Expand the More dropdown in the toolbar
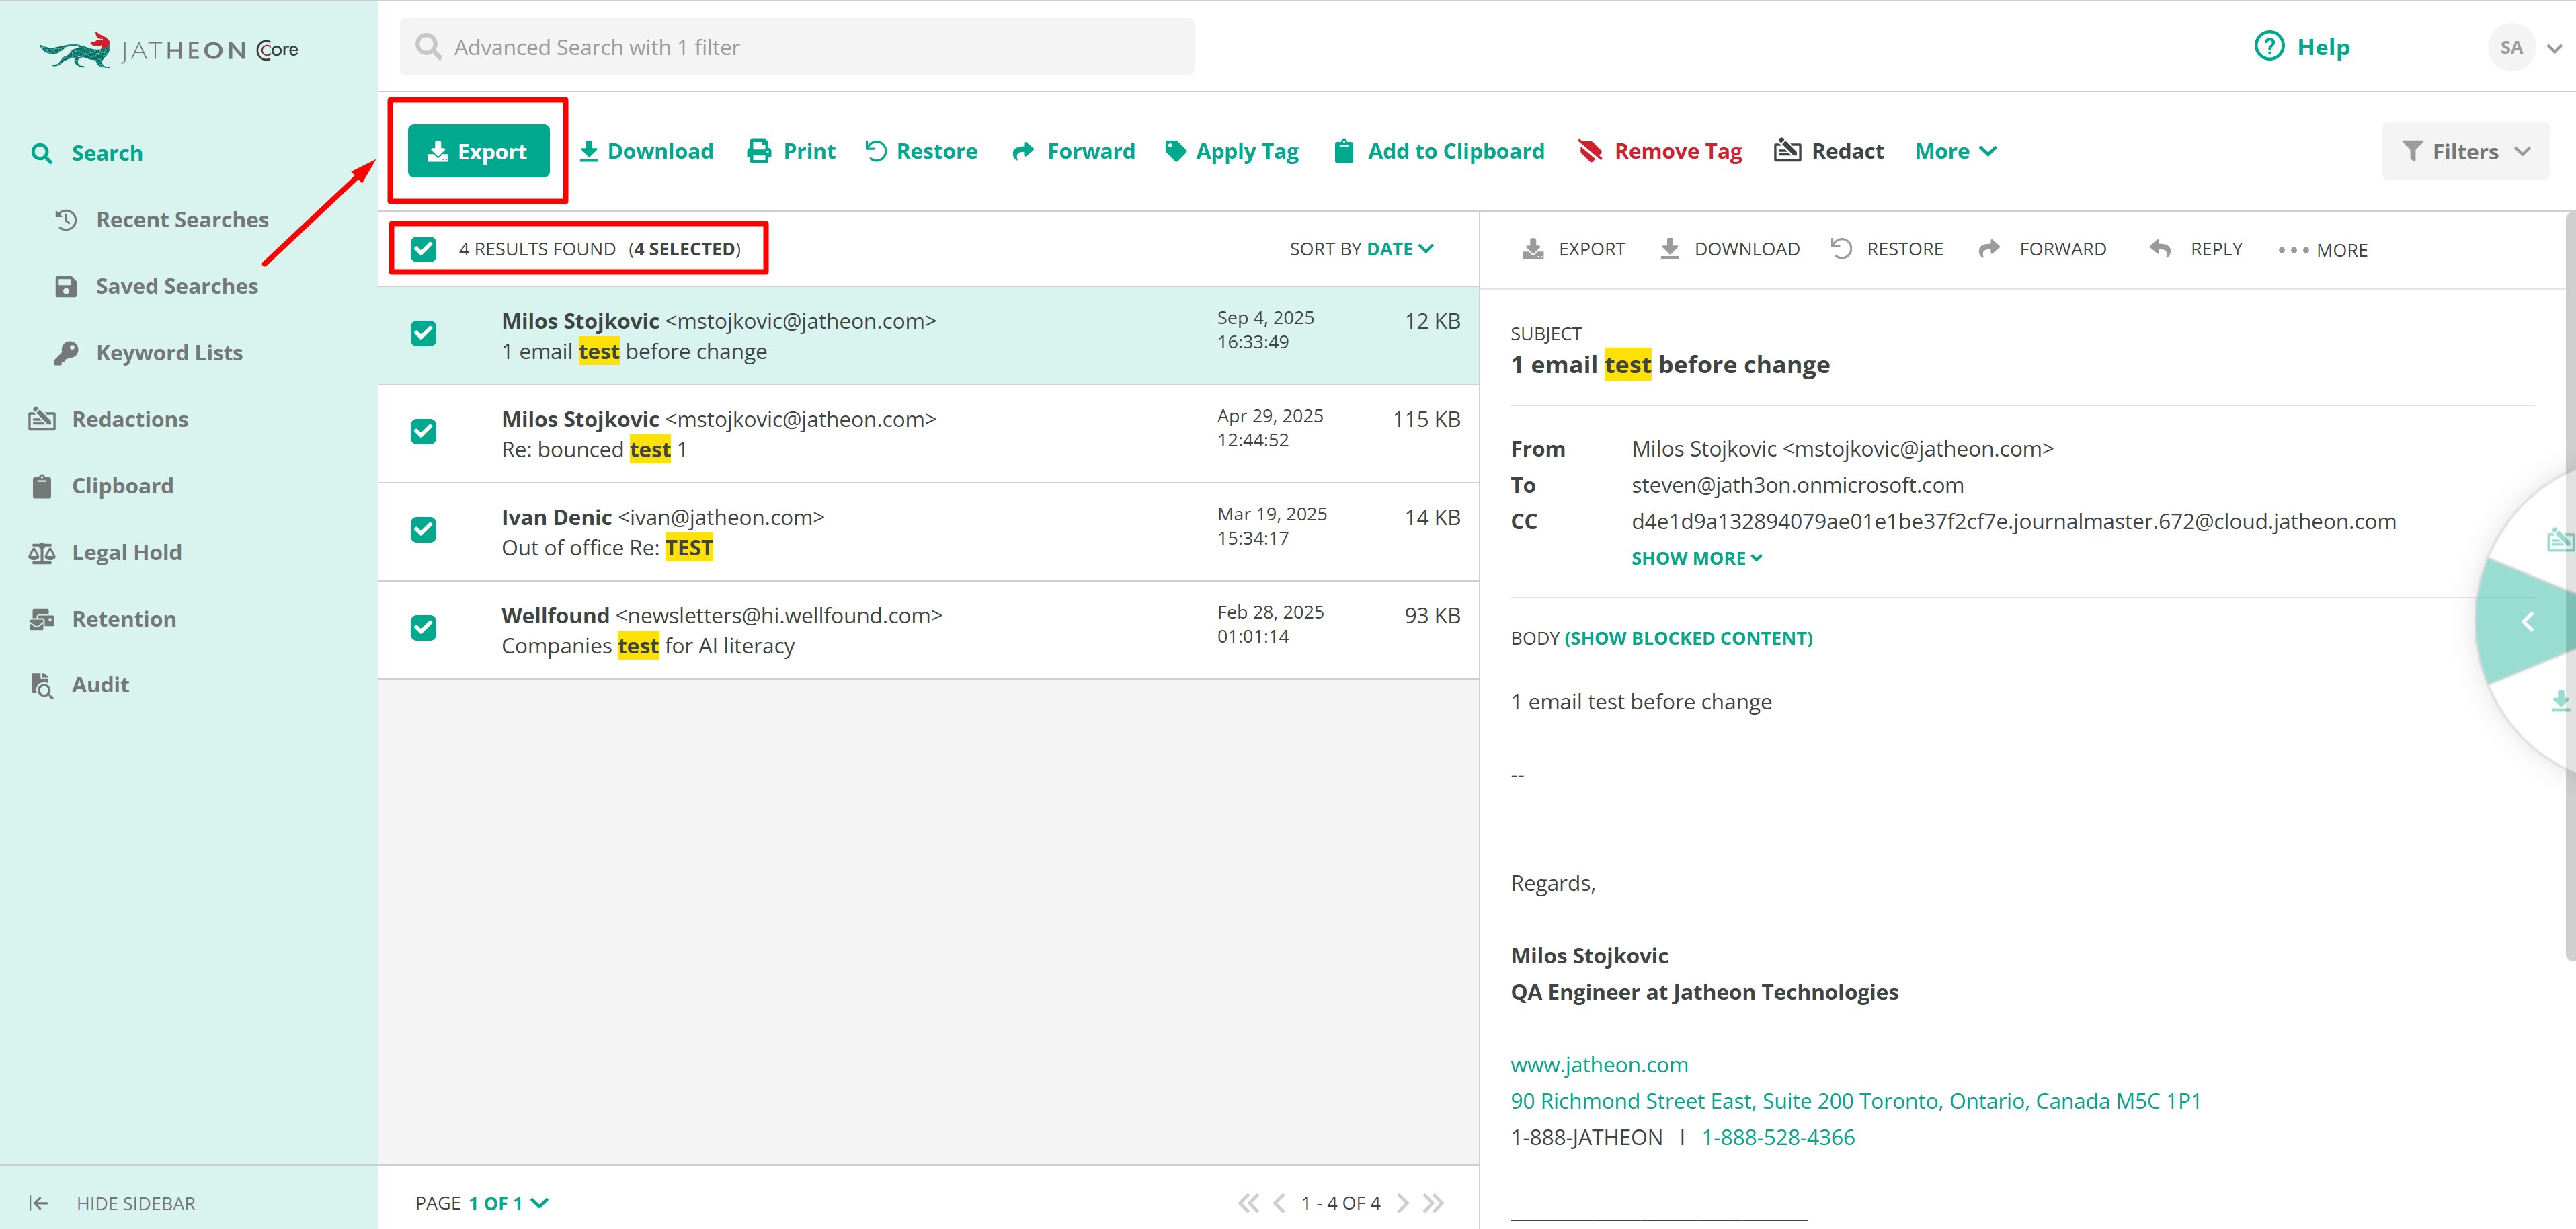Image resolution: width=2576 pixels, height=1229 pixels. click(1956, 151)
